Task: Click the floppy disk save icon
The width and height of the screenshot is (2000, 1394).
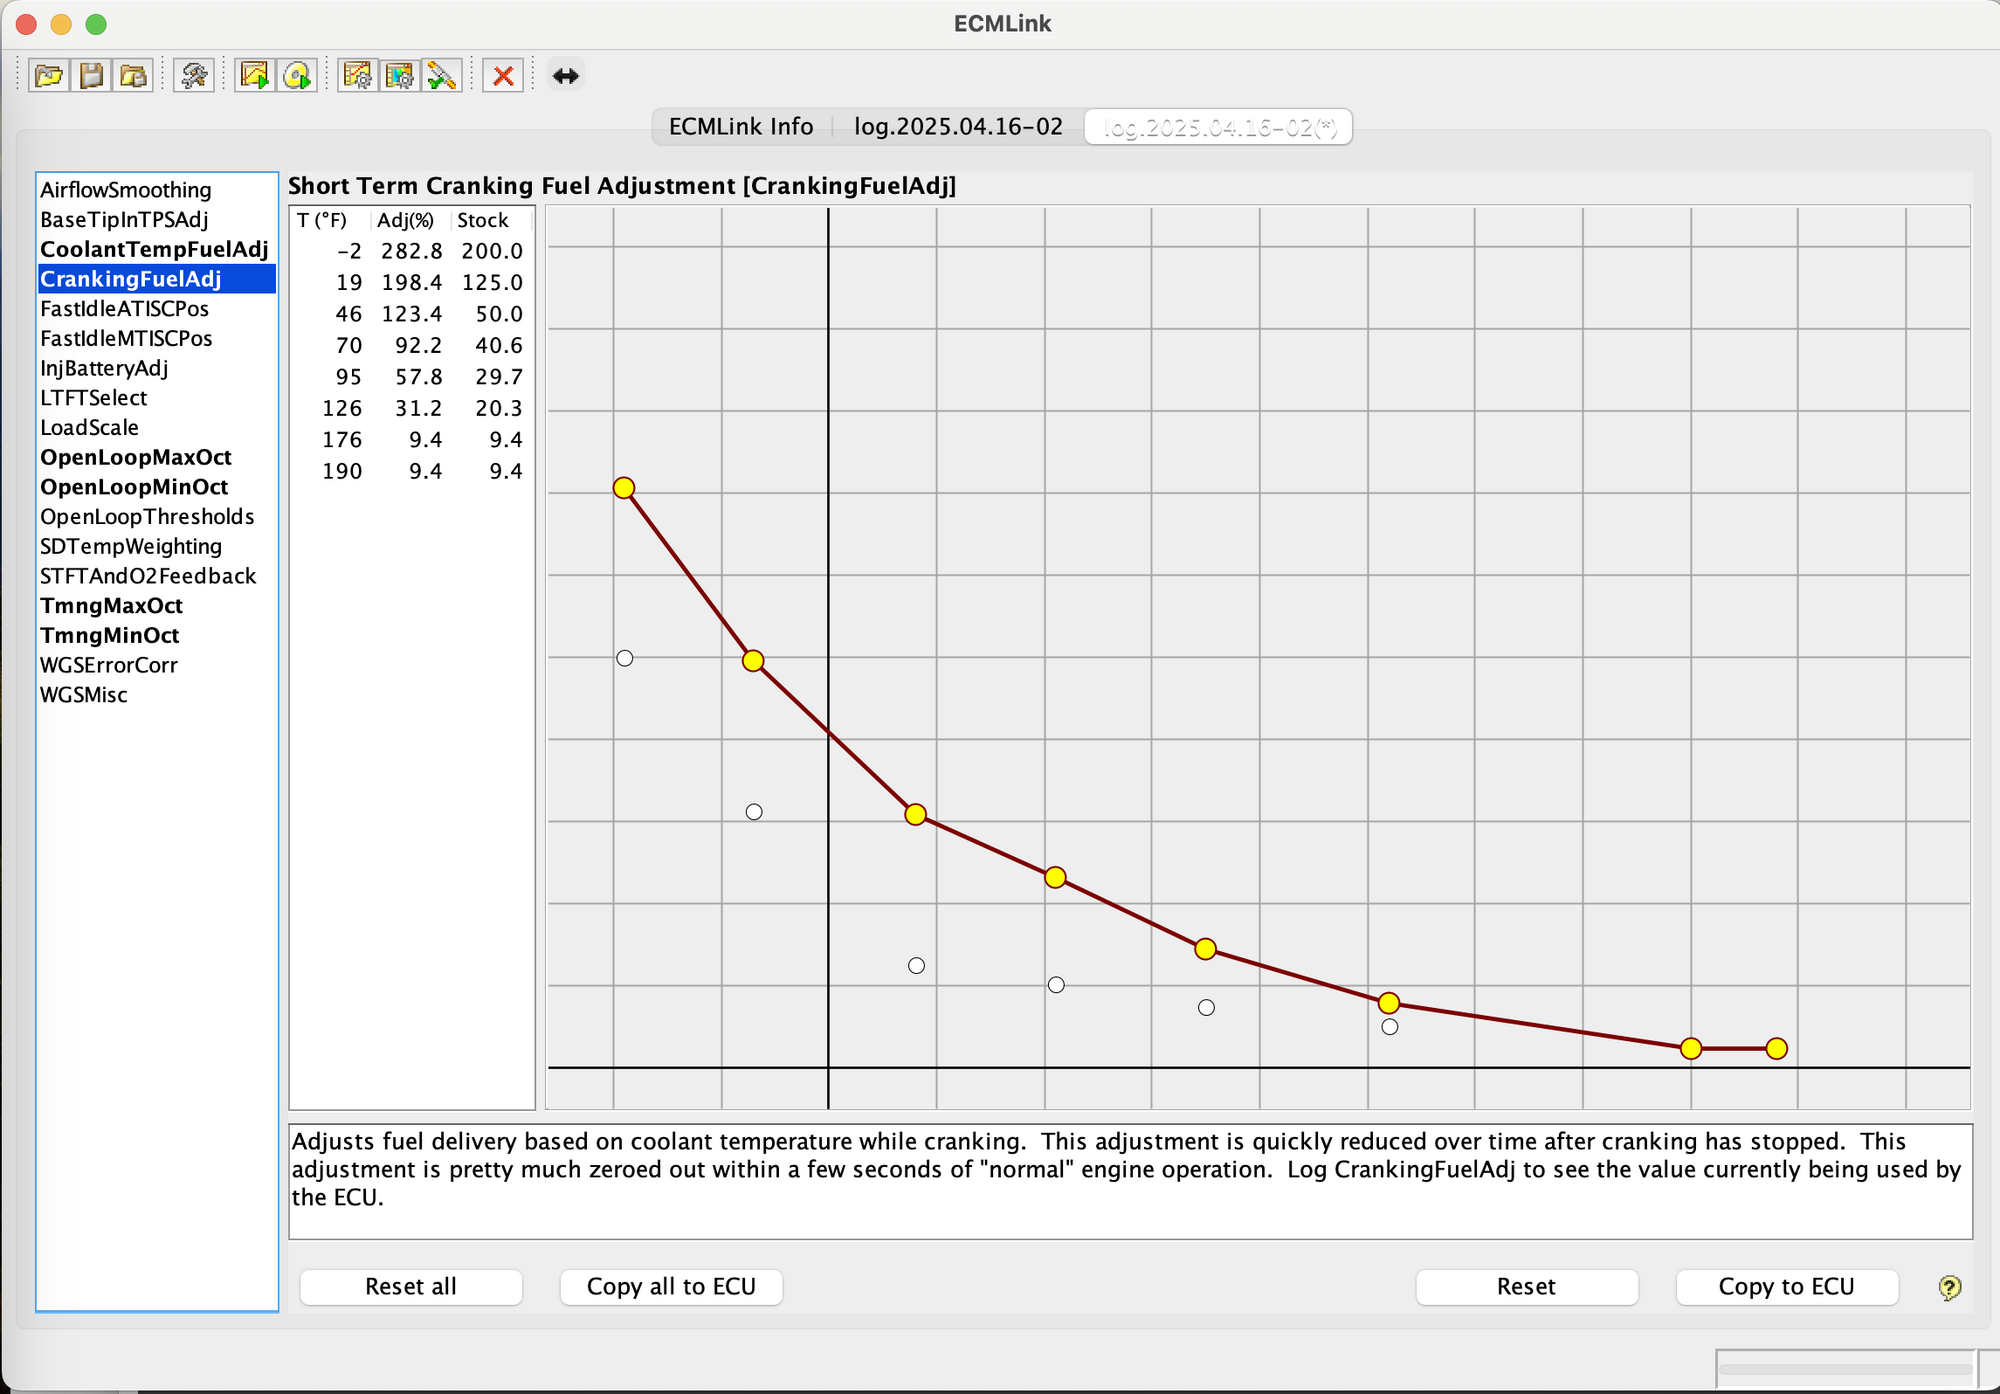Action: click(91, 75)
